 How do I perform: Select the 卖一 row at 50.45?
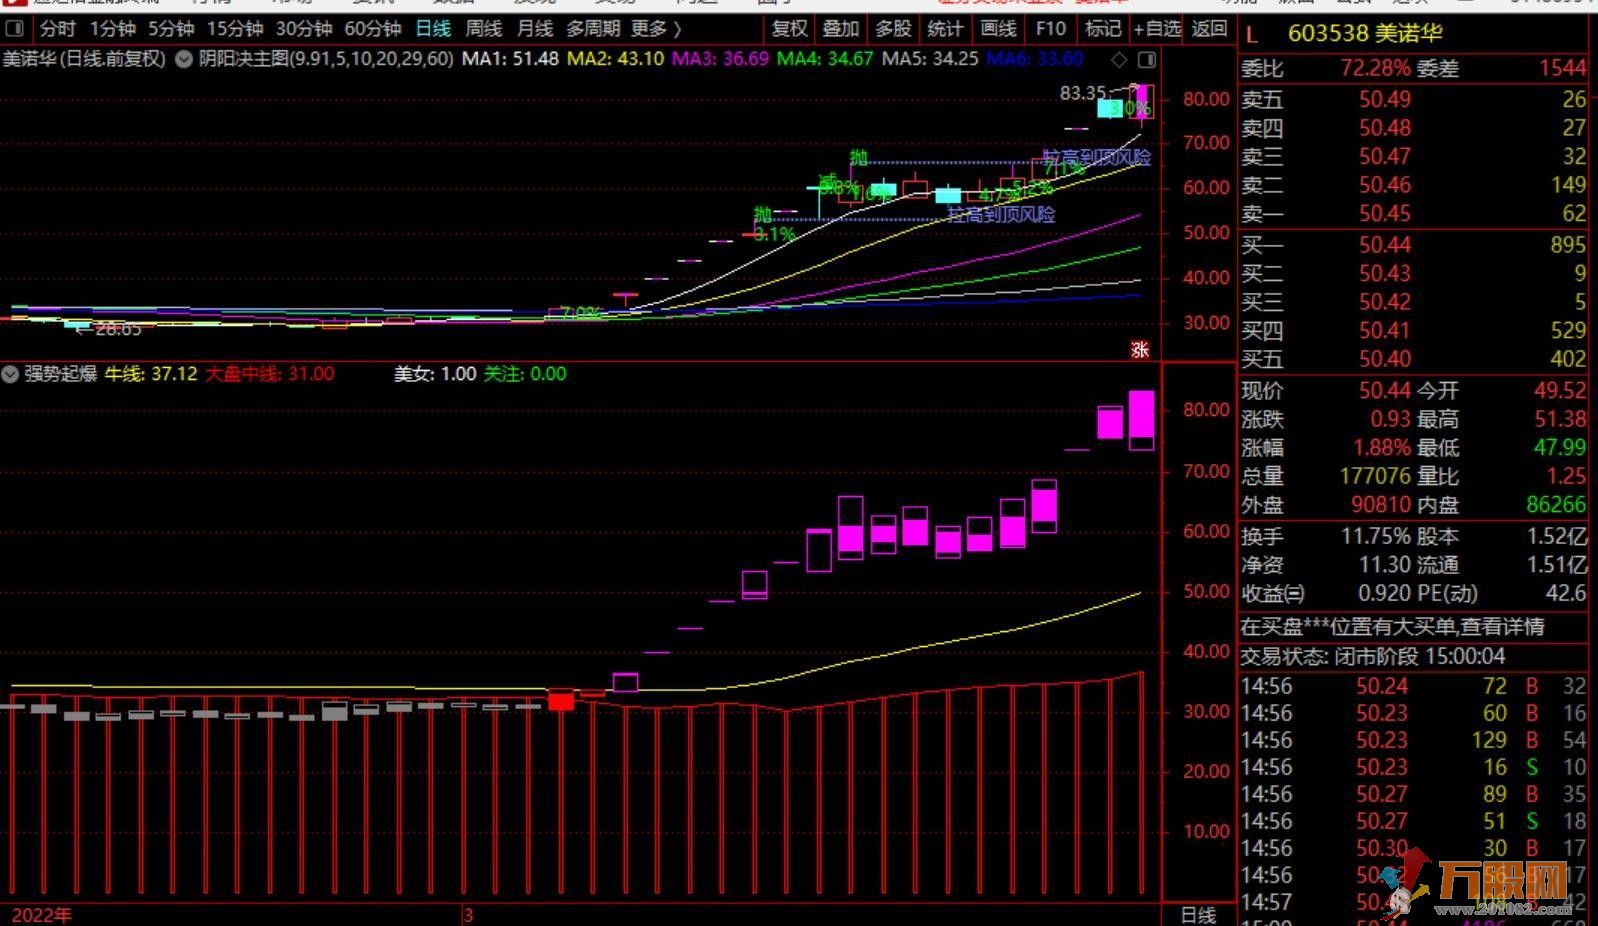click(1414, 214)
